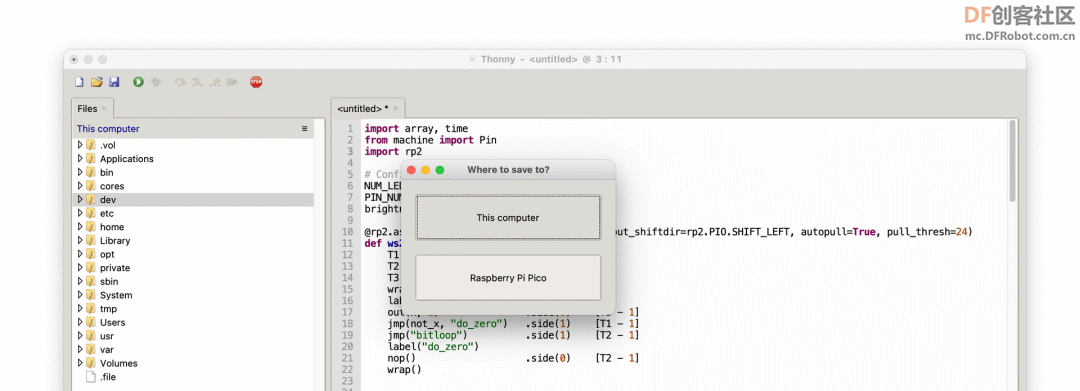
Task: Run the current script with the green play icon
Action: [138, 82]
